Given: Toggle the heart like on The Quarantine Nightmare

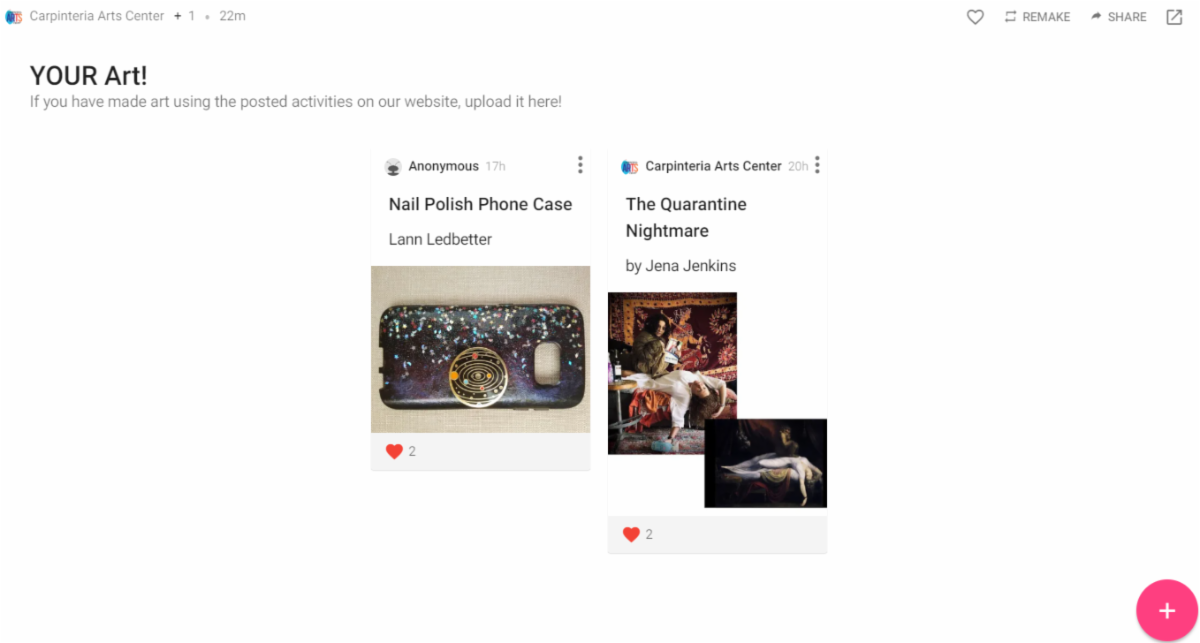Looking at the screenshot, I should click(631, 534).
